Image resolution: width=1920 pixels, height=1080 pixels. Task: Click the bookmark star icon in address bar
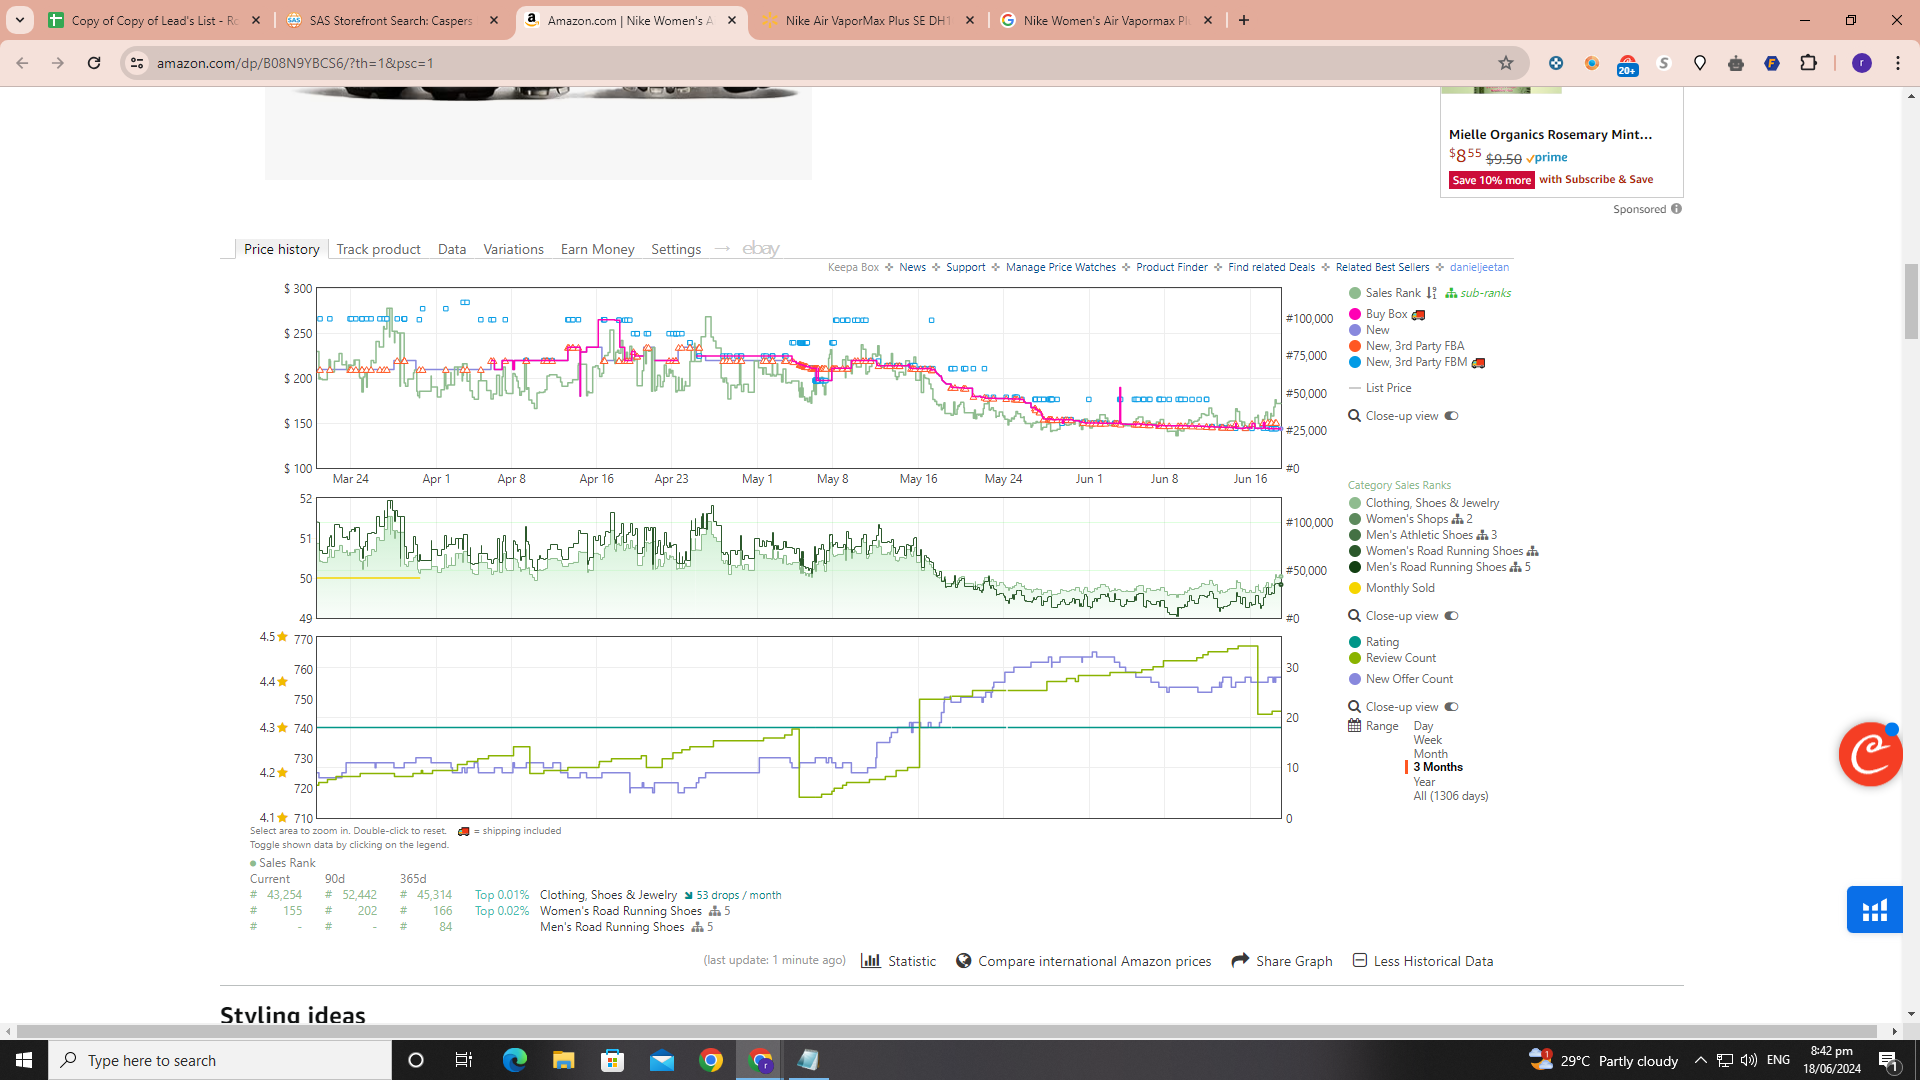coord(1506,63)
